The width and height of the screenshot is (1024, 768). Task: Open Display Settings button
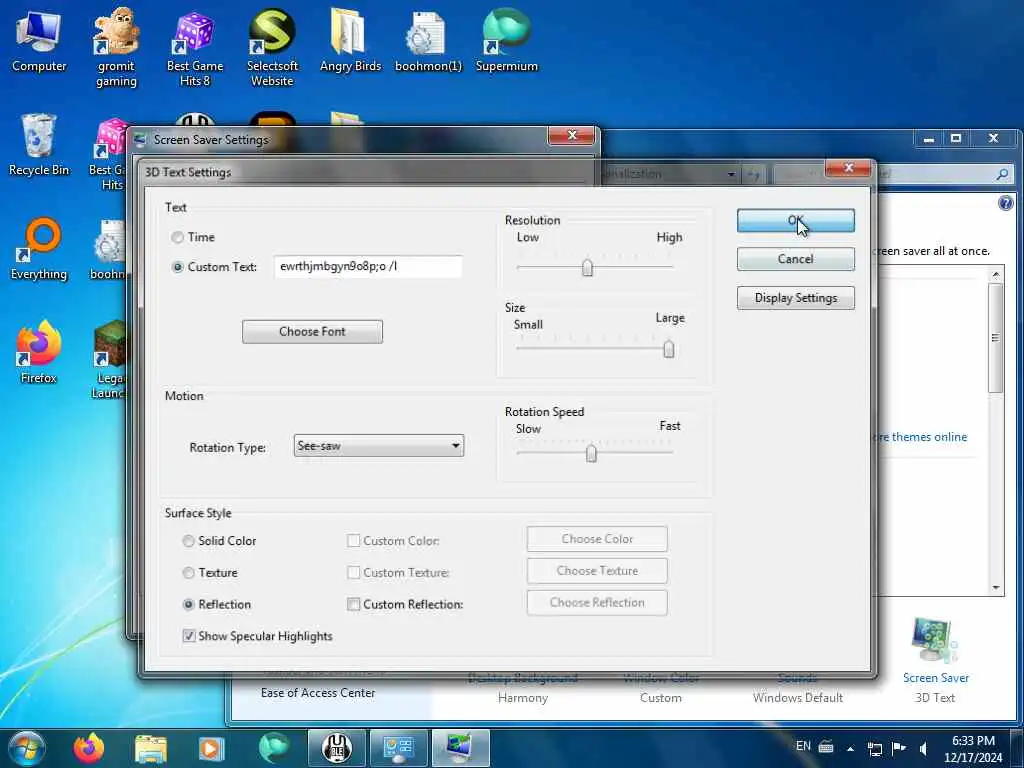tap(795, 298)
